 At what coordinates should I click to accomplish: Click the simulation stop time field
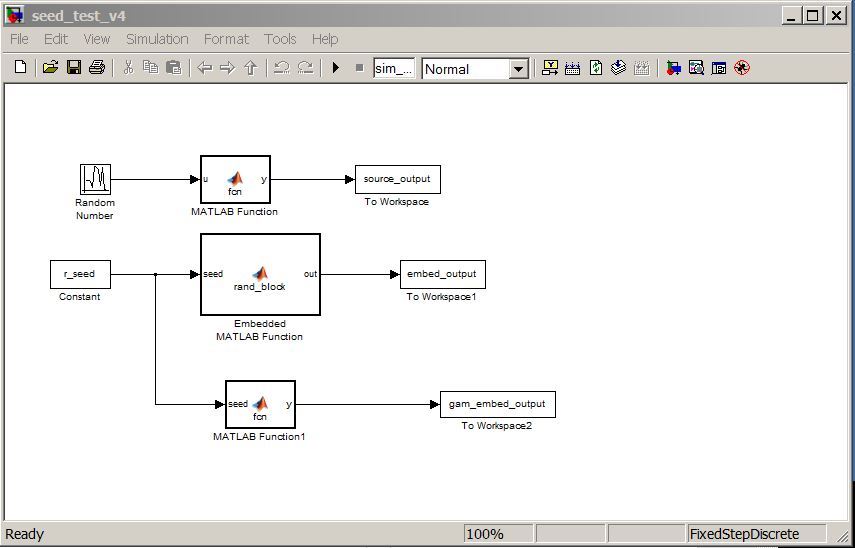[x=394, y=69]
